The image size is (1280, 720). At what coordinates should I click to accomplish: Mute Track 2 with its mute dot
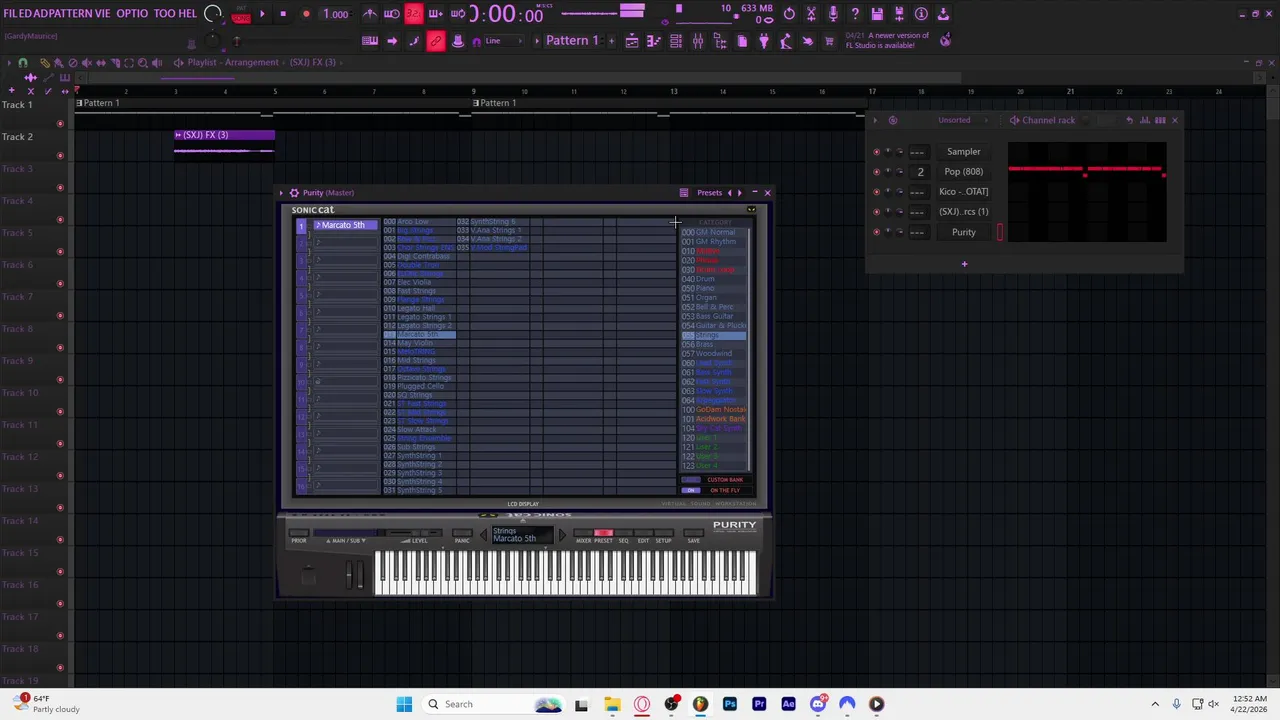coord(60,156)
